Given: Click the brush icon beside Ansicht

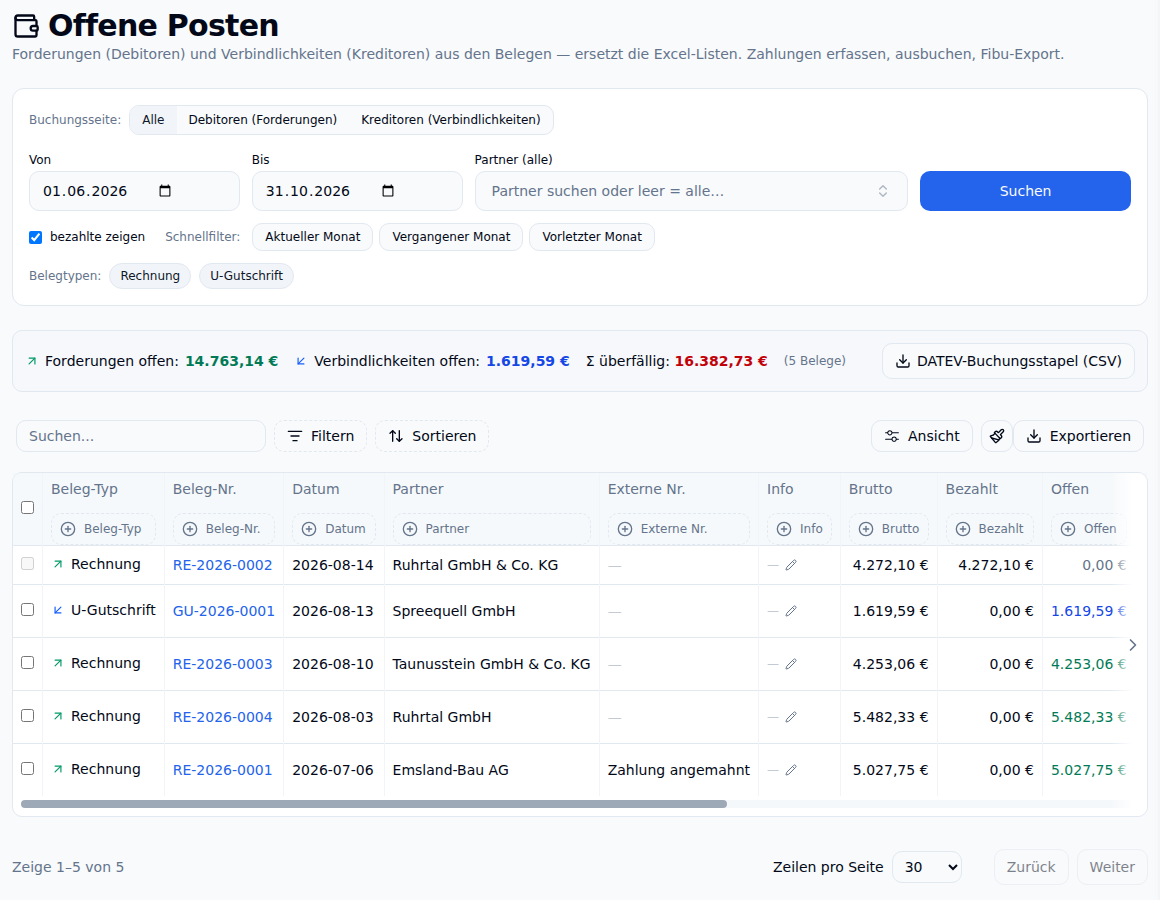Looking at the screenshot, I should tap(997, 436).
